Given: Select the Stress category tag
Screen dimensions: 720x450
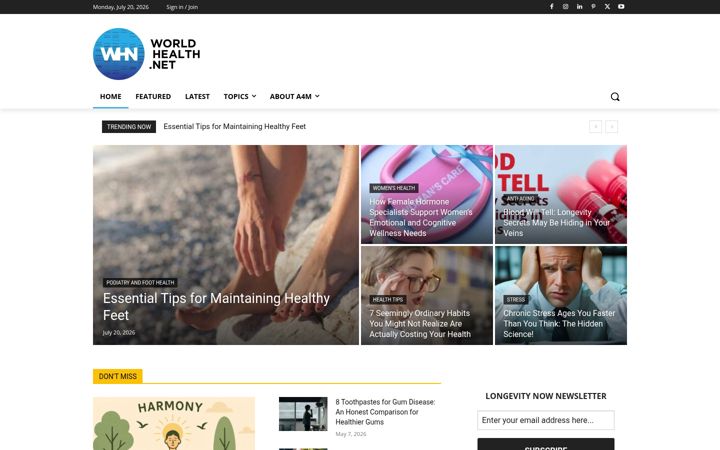Looking at the screenshot, I should coord(516,299).
